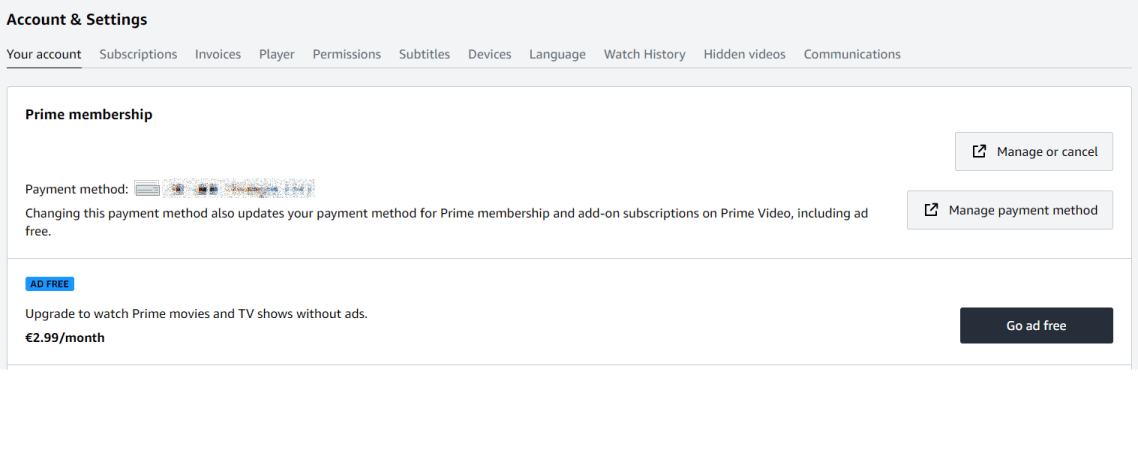1138x450 pixels.
Task: Click the AD FREE badge
Action: [50, 284]
